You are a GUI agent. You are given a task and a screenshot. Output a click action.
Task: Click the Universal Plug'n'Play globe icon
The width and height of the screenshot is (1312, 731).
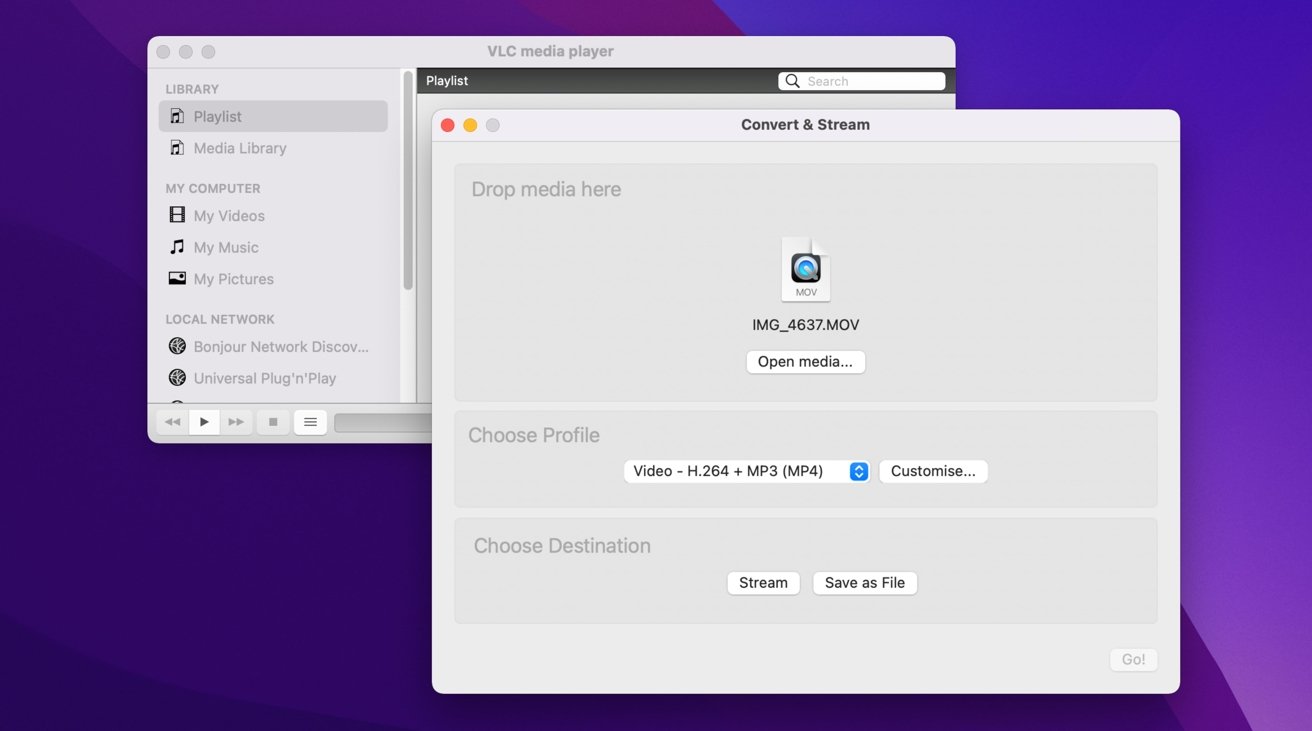click(x=177, y=378)
